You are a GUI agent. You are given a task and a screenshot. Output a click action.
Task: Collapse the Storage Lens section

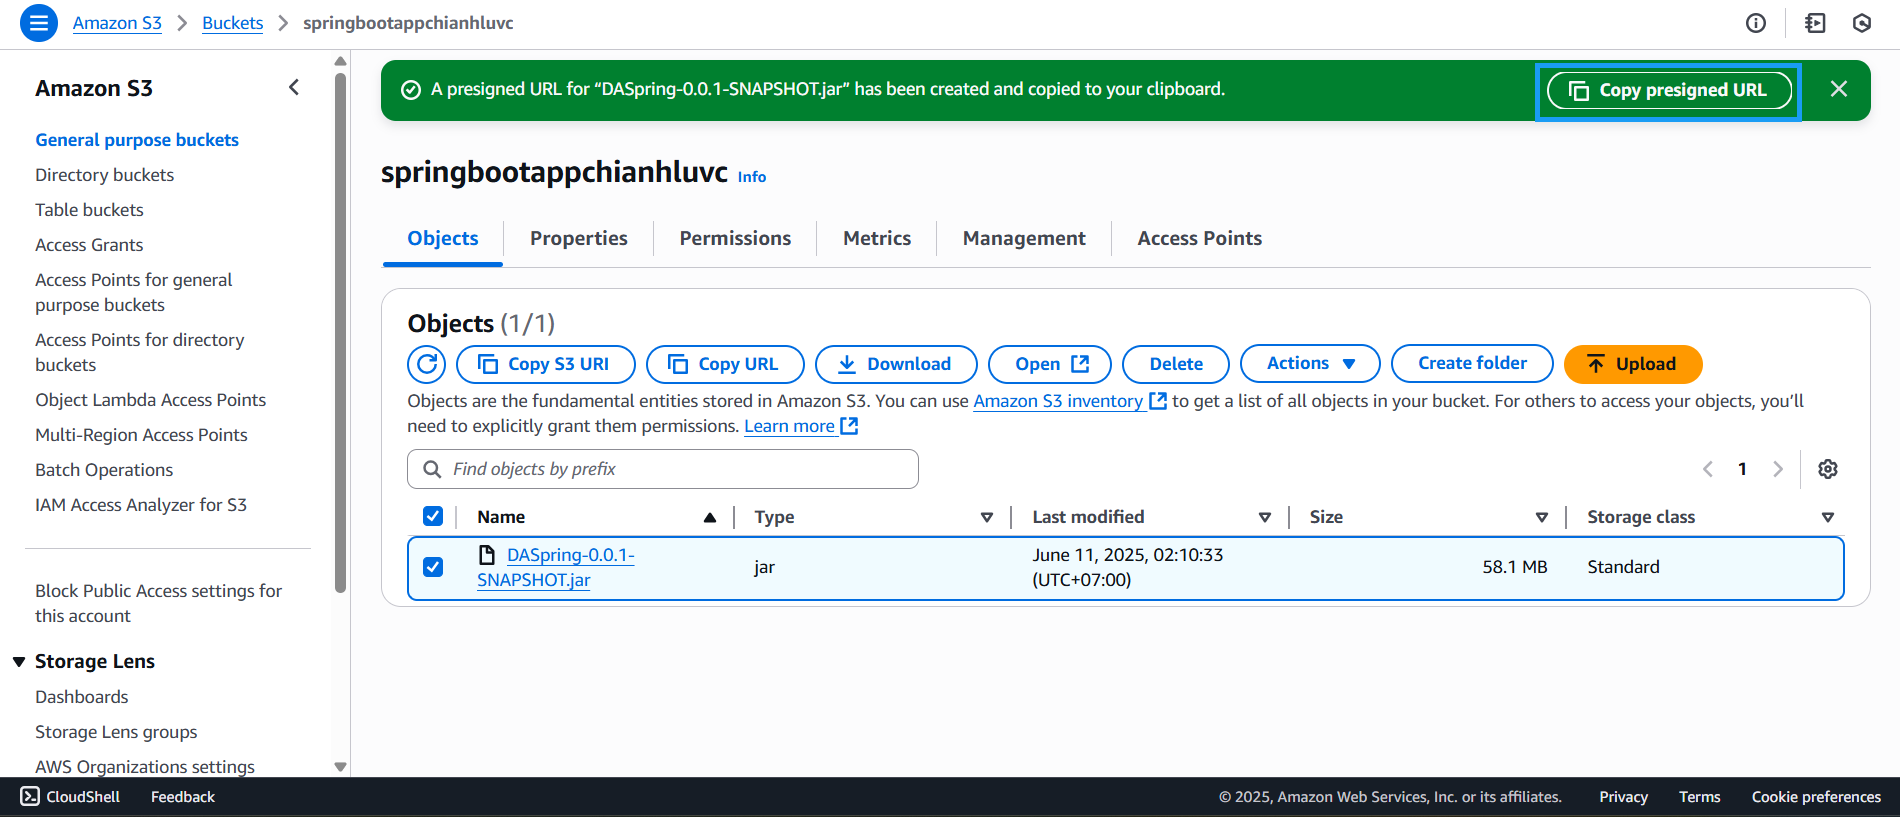(x=18, y=661)
